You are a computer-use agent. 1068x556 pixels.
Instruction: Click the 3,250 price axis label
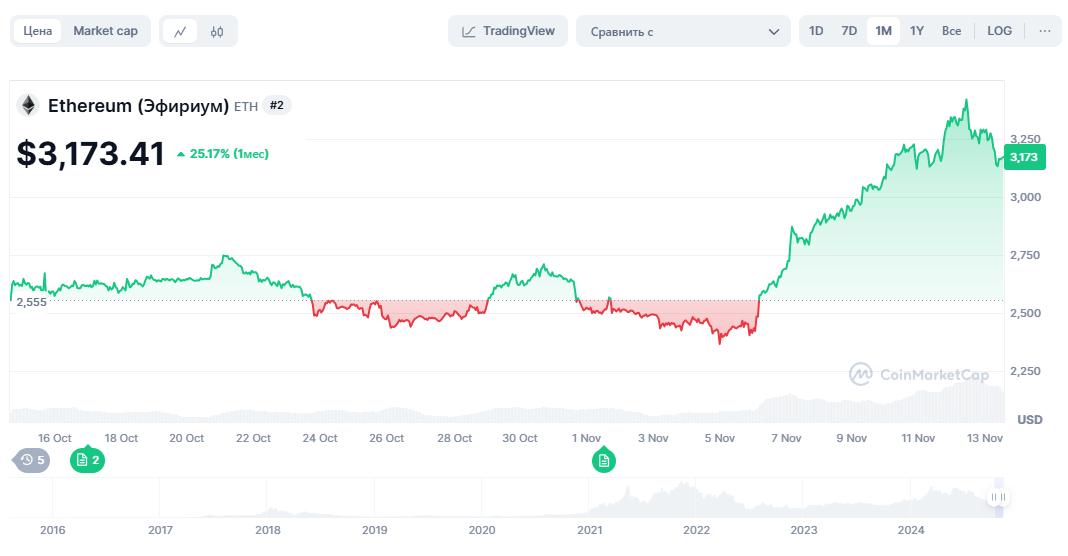point(1025,139)
